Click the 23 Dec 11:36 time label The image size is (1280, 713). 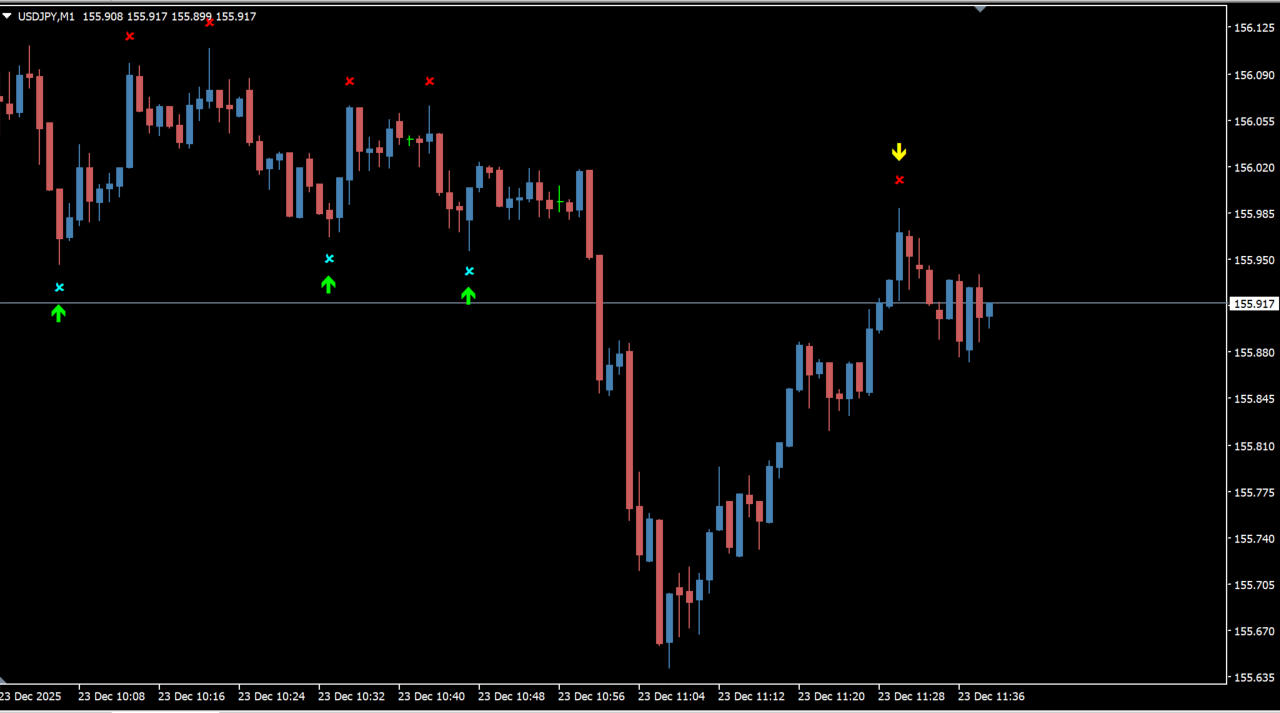pyautogui.click(x=991, y=696)
